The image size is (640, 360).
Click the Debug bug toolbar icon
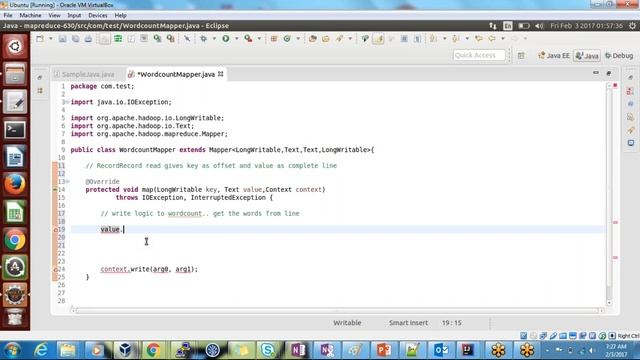pos(203,39)
